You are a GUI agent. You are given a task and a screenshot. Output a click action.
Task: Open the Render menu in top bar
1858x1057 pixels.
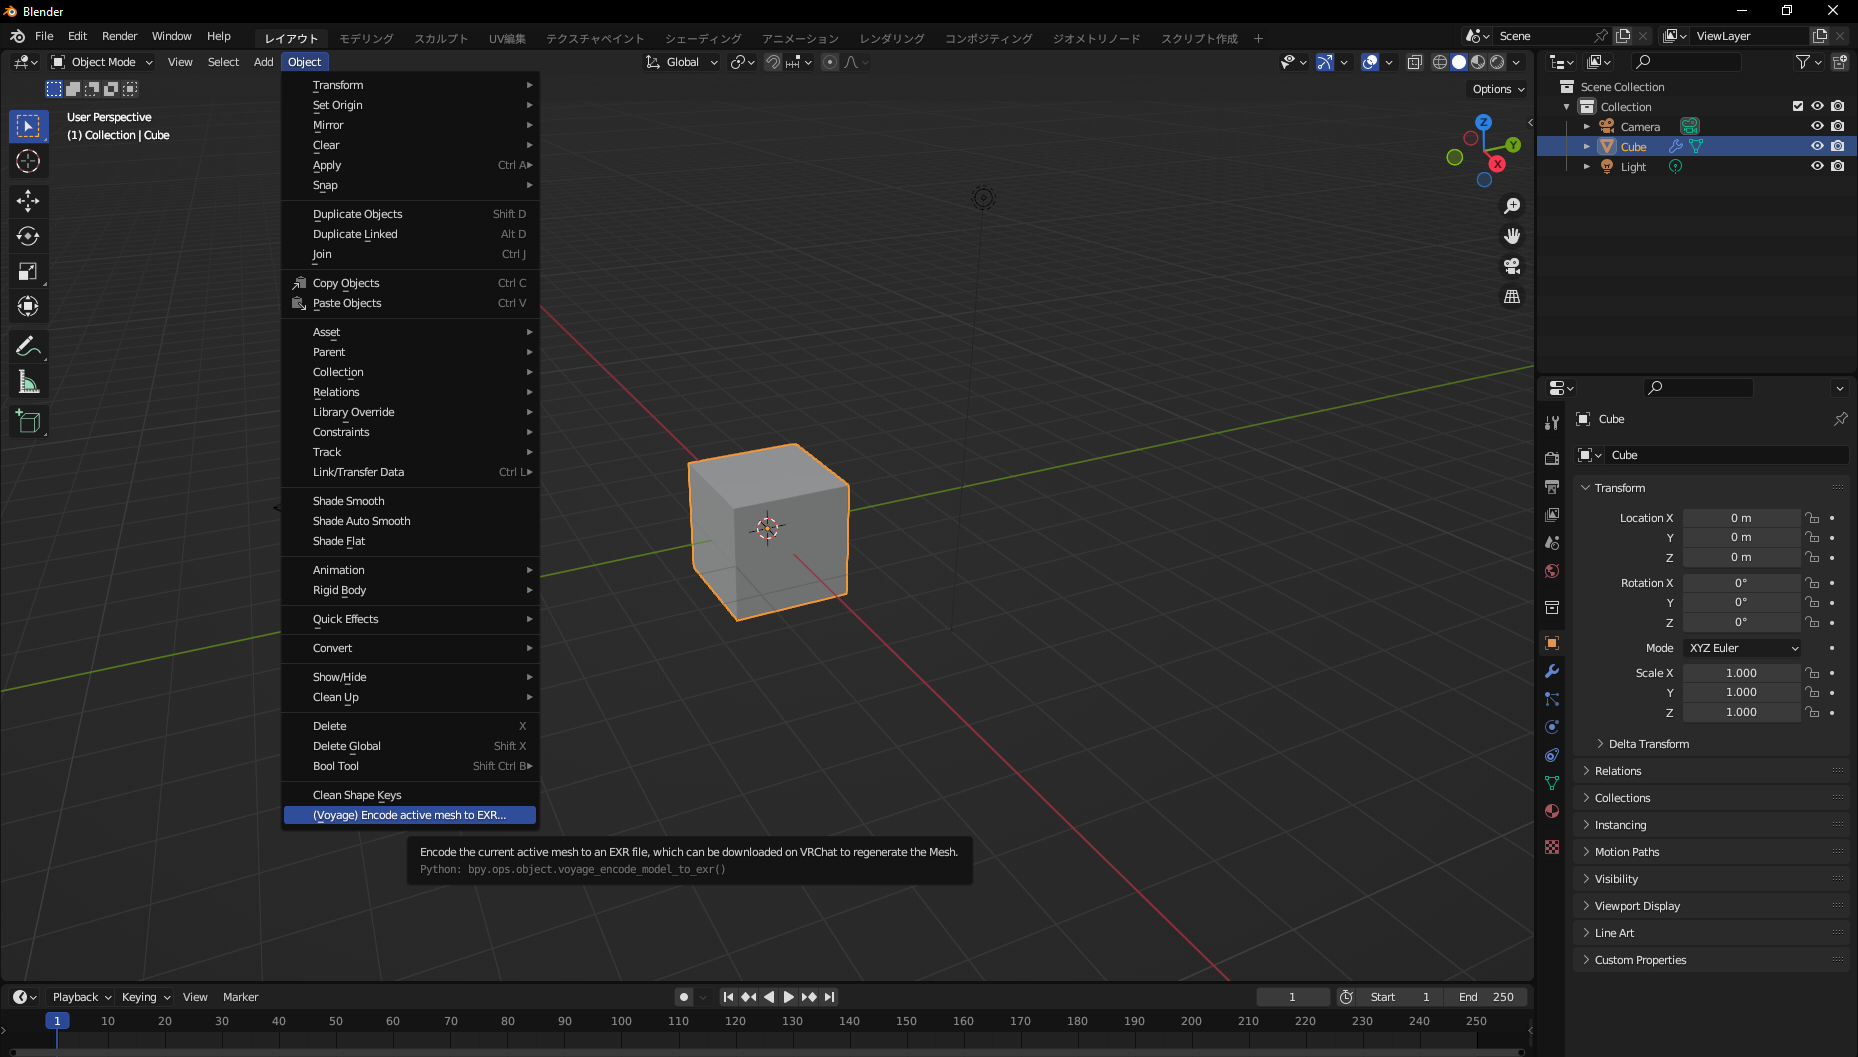[119, 36]
